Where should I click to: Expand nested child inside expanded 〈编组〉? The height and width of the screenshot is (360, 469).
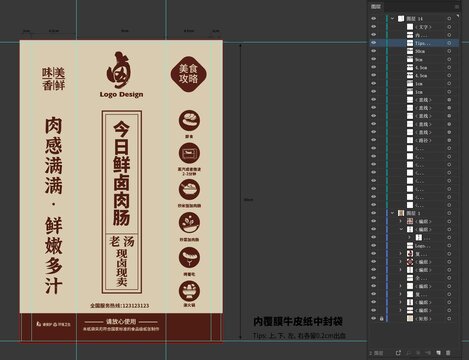pyautogui.click(x=409, y=237)
